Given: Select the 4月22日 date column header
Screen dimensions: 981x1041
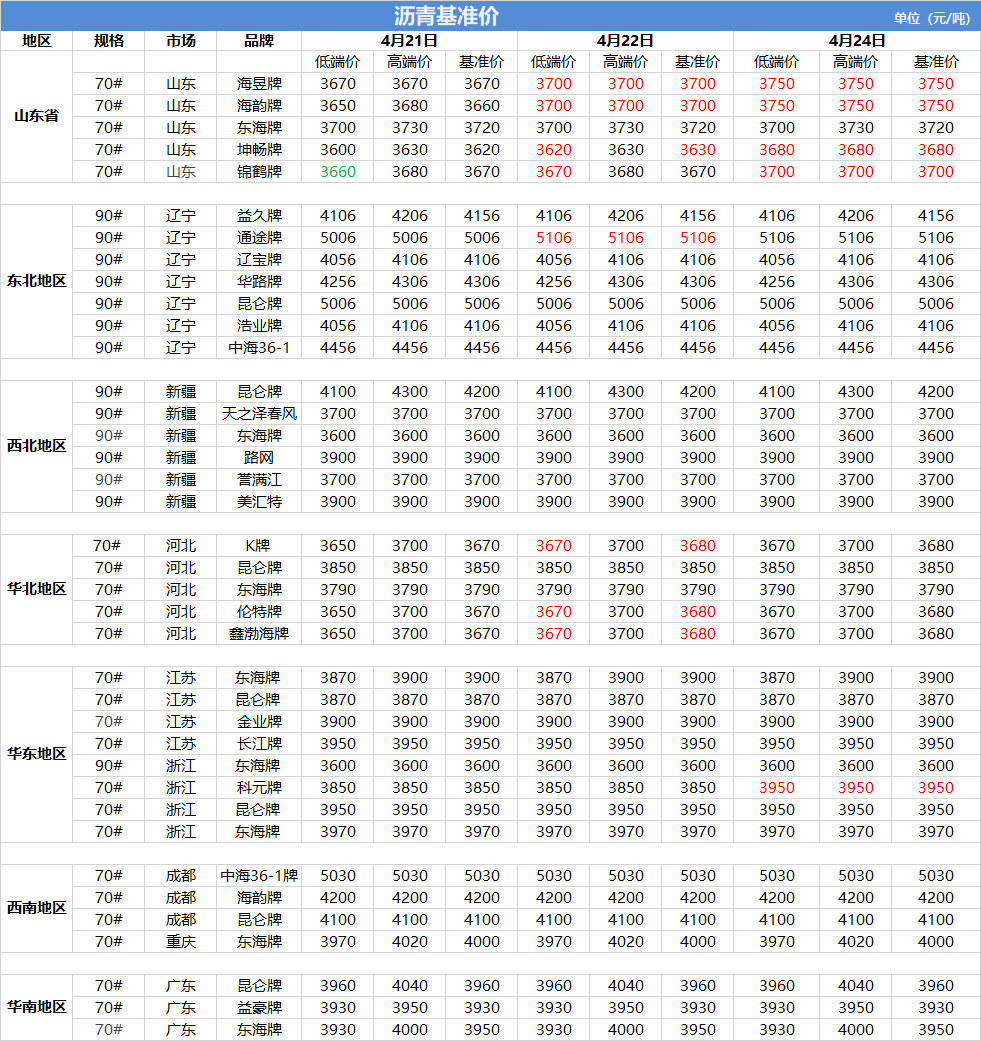Looking at the screenshot, I should pyautogui.click(x=625, y=41).
